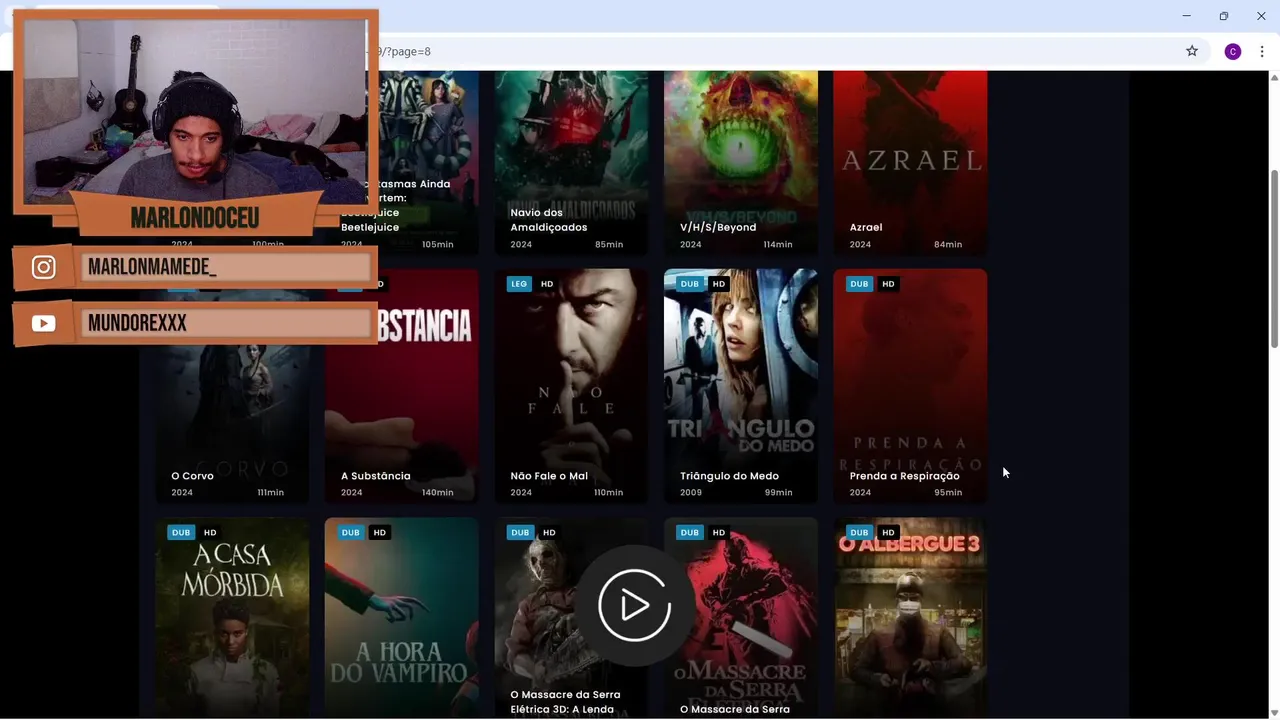This screenshot has width=1280, height=720.
Task: Click the HD badge on Não Fale o Mal
Action: [x=547, y=284]
